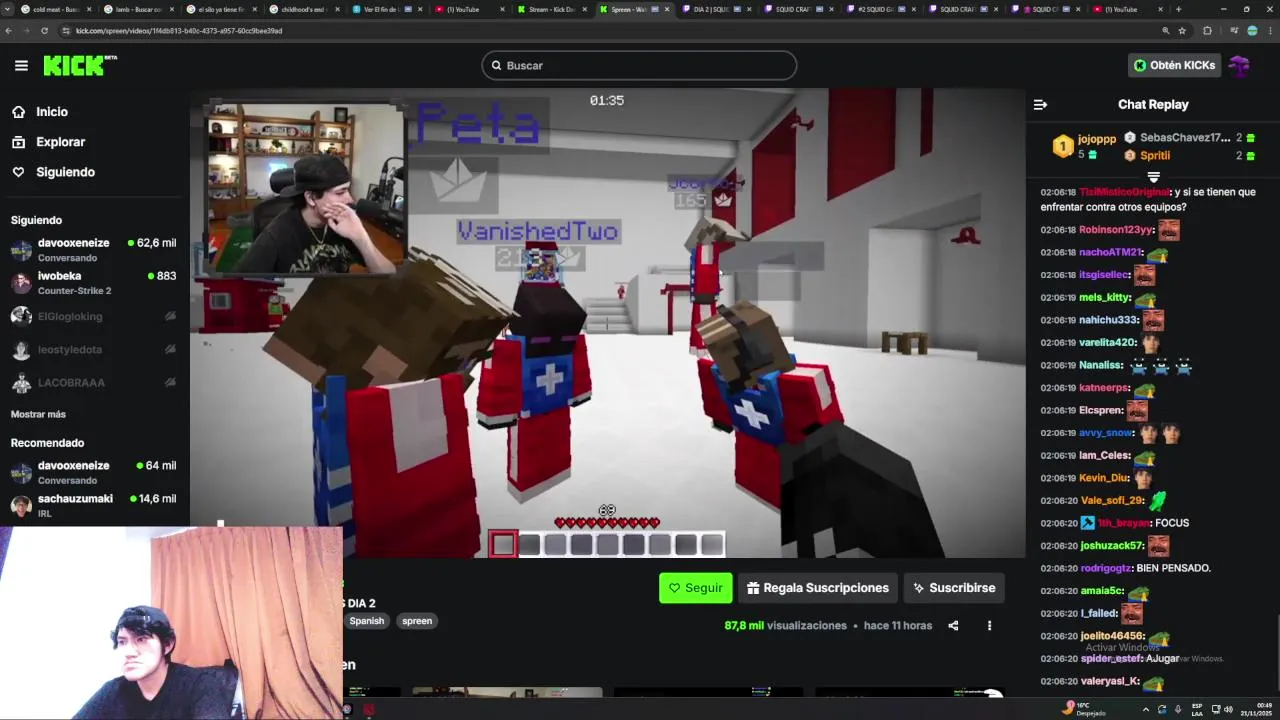The height and width of the screenshot is (720, 1280).
Task: Open recommended channel sachauzumaki
Action: [x=93, y=505]
